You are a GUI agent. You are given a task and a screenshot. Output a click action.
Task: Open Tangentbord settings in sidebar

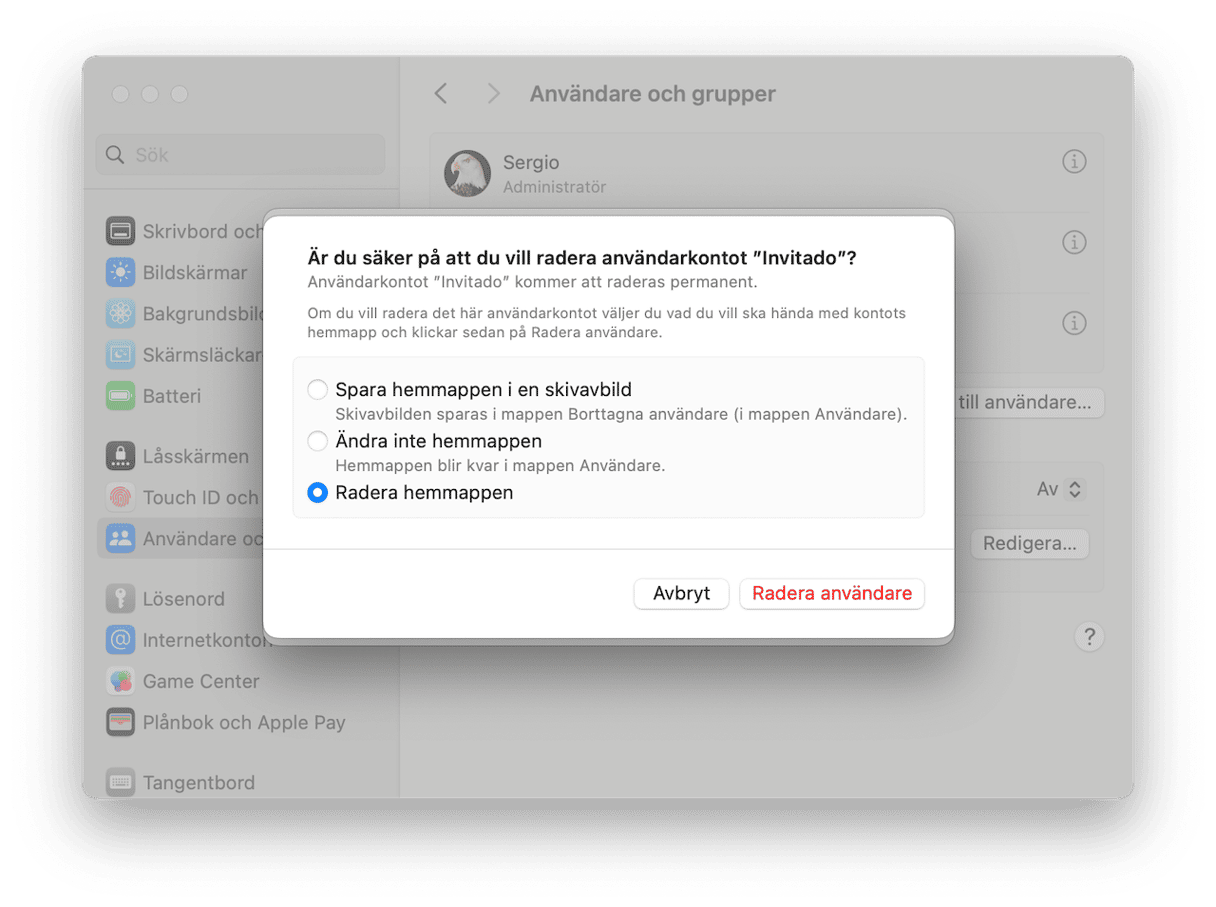coord(198,783)
